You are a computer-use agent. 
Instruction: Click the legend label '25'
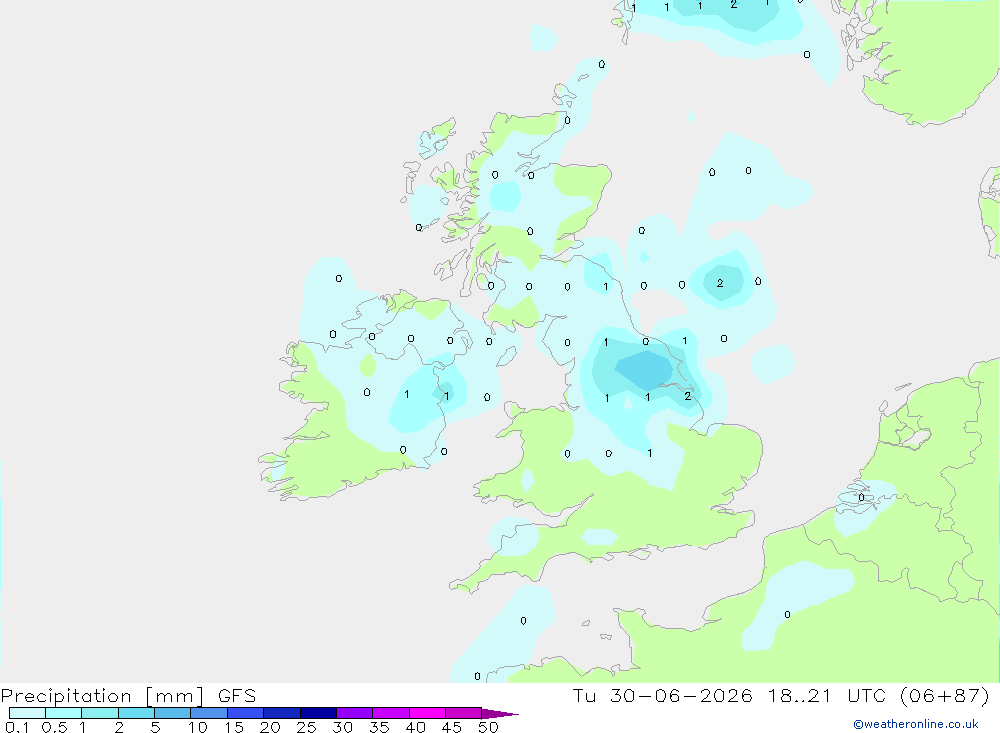pyautogui.click(x=307, y=727)
